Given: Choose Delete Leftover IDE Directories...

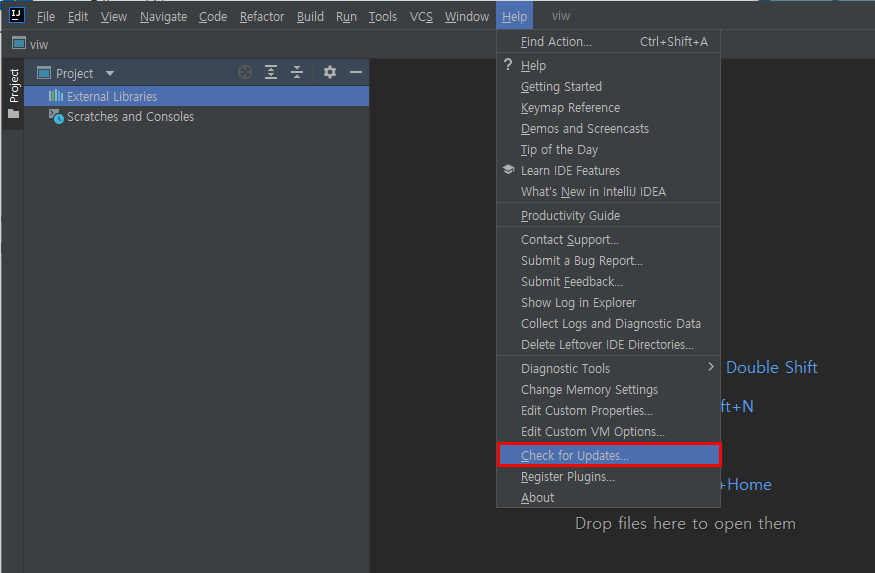Looking at the screenshot, I should click(608, 344).
